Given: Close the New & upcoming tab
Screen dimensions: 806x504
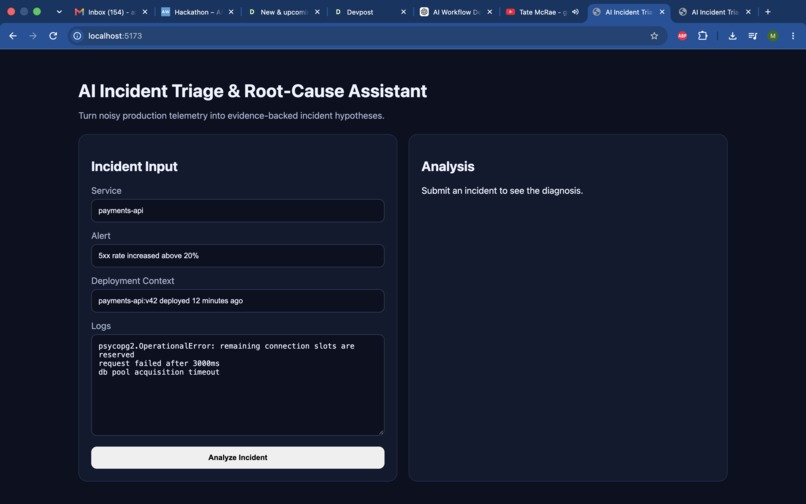Looking at the screenshot, I should [317, 12].
